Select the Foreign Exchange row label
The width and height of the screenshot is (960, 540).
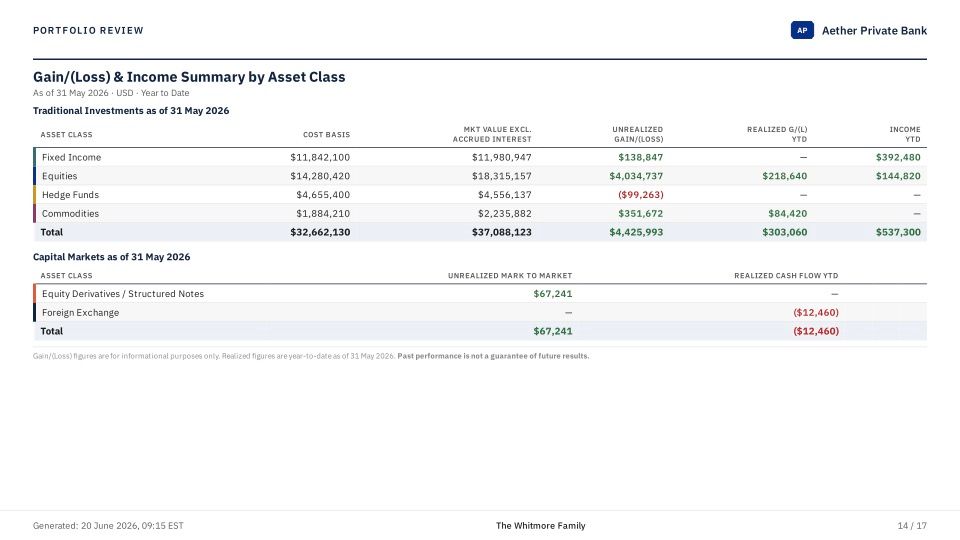pos(80,312)
